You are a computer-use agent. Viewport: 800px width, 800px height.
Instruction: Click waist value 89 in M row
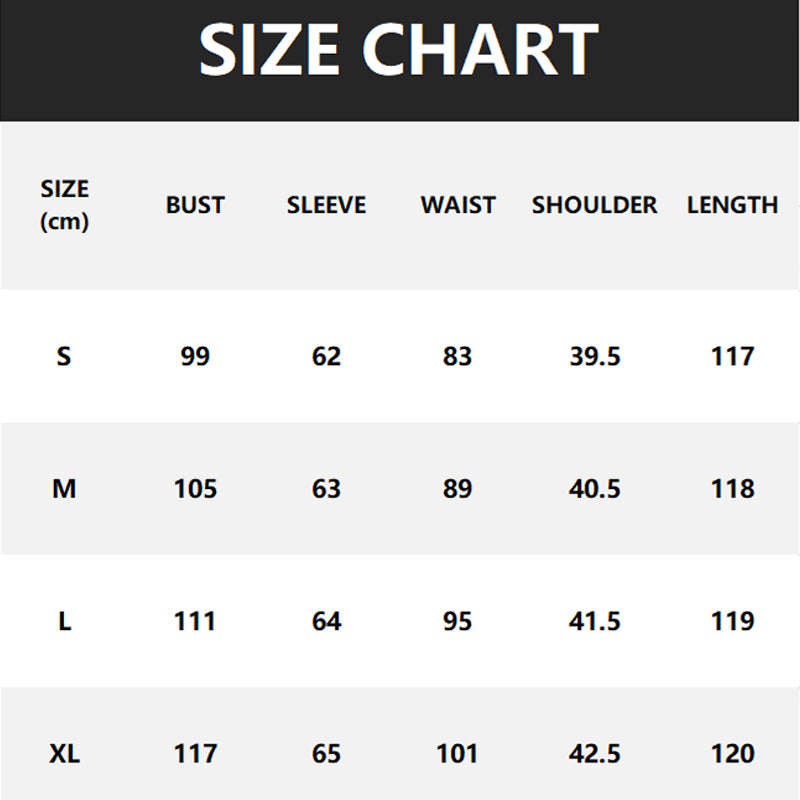(458, 489)
